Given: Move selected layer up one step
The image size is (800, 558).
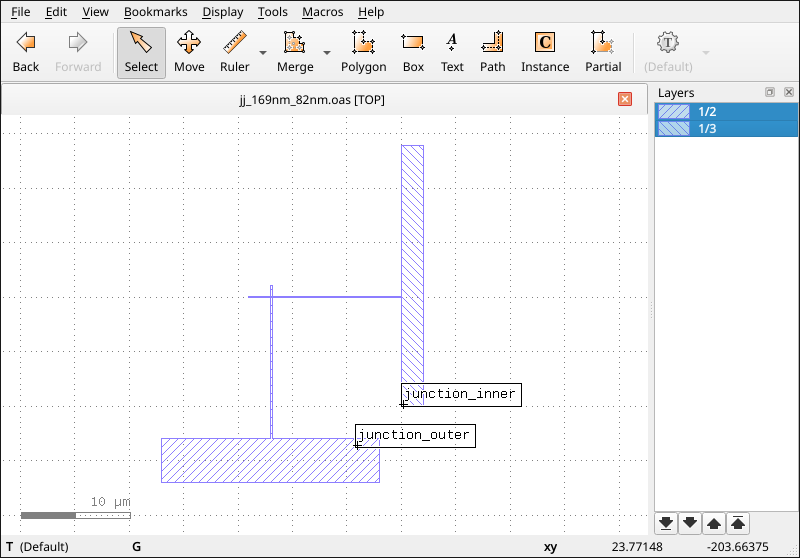Looking at the screenshot, I should pos(714,523).
